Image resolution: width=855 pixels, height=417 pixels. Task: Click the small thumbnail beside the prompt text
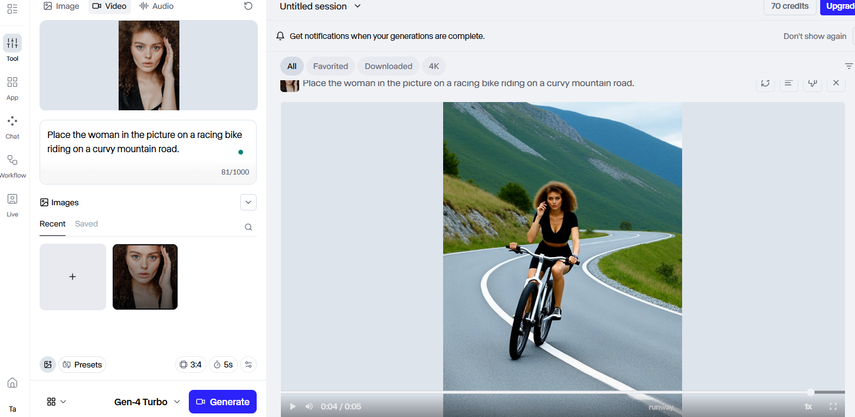[290, 85]
